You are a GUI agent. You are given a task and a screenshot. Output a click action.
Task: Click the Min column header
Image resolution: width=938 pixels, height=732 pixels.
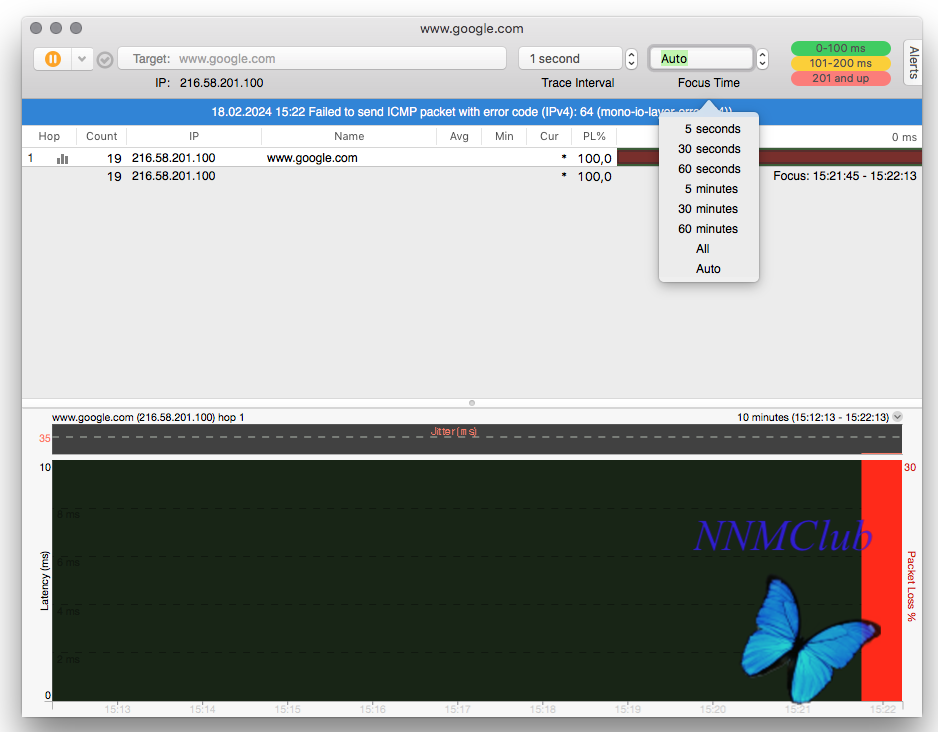(504, 136)
